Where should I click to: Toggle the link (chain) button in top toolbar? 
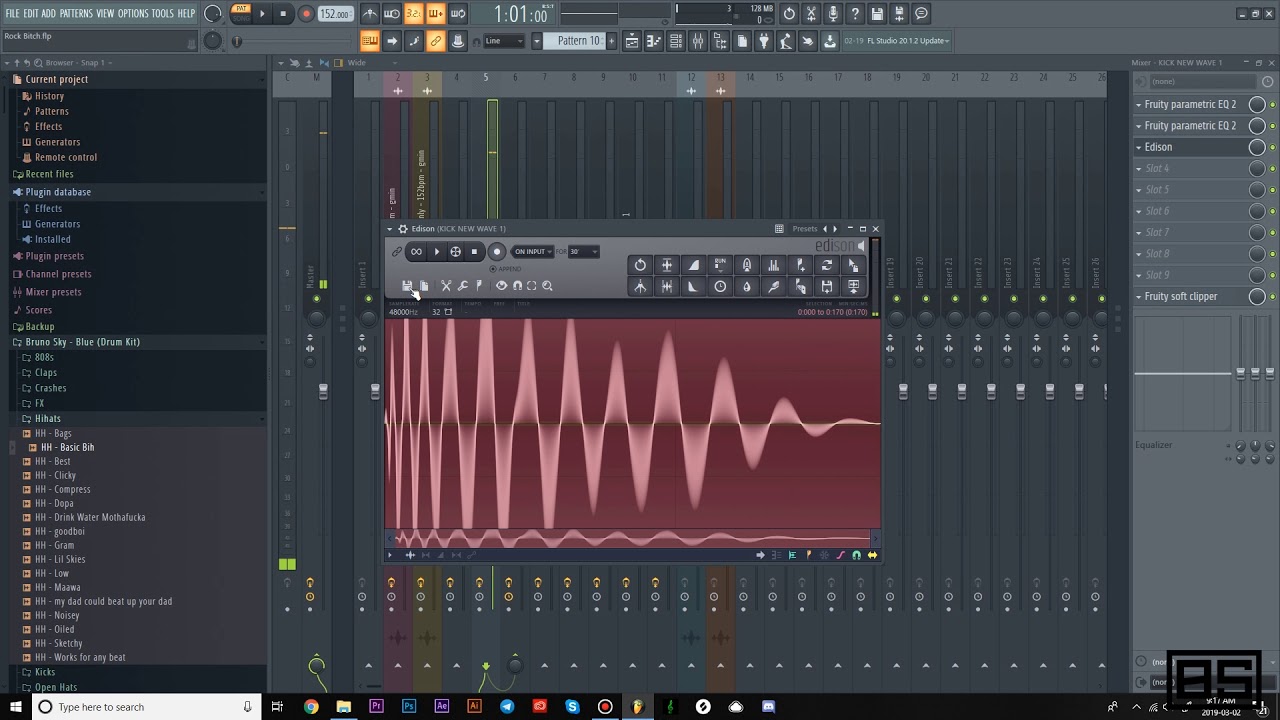click(436, 41)
